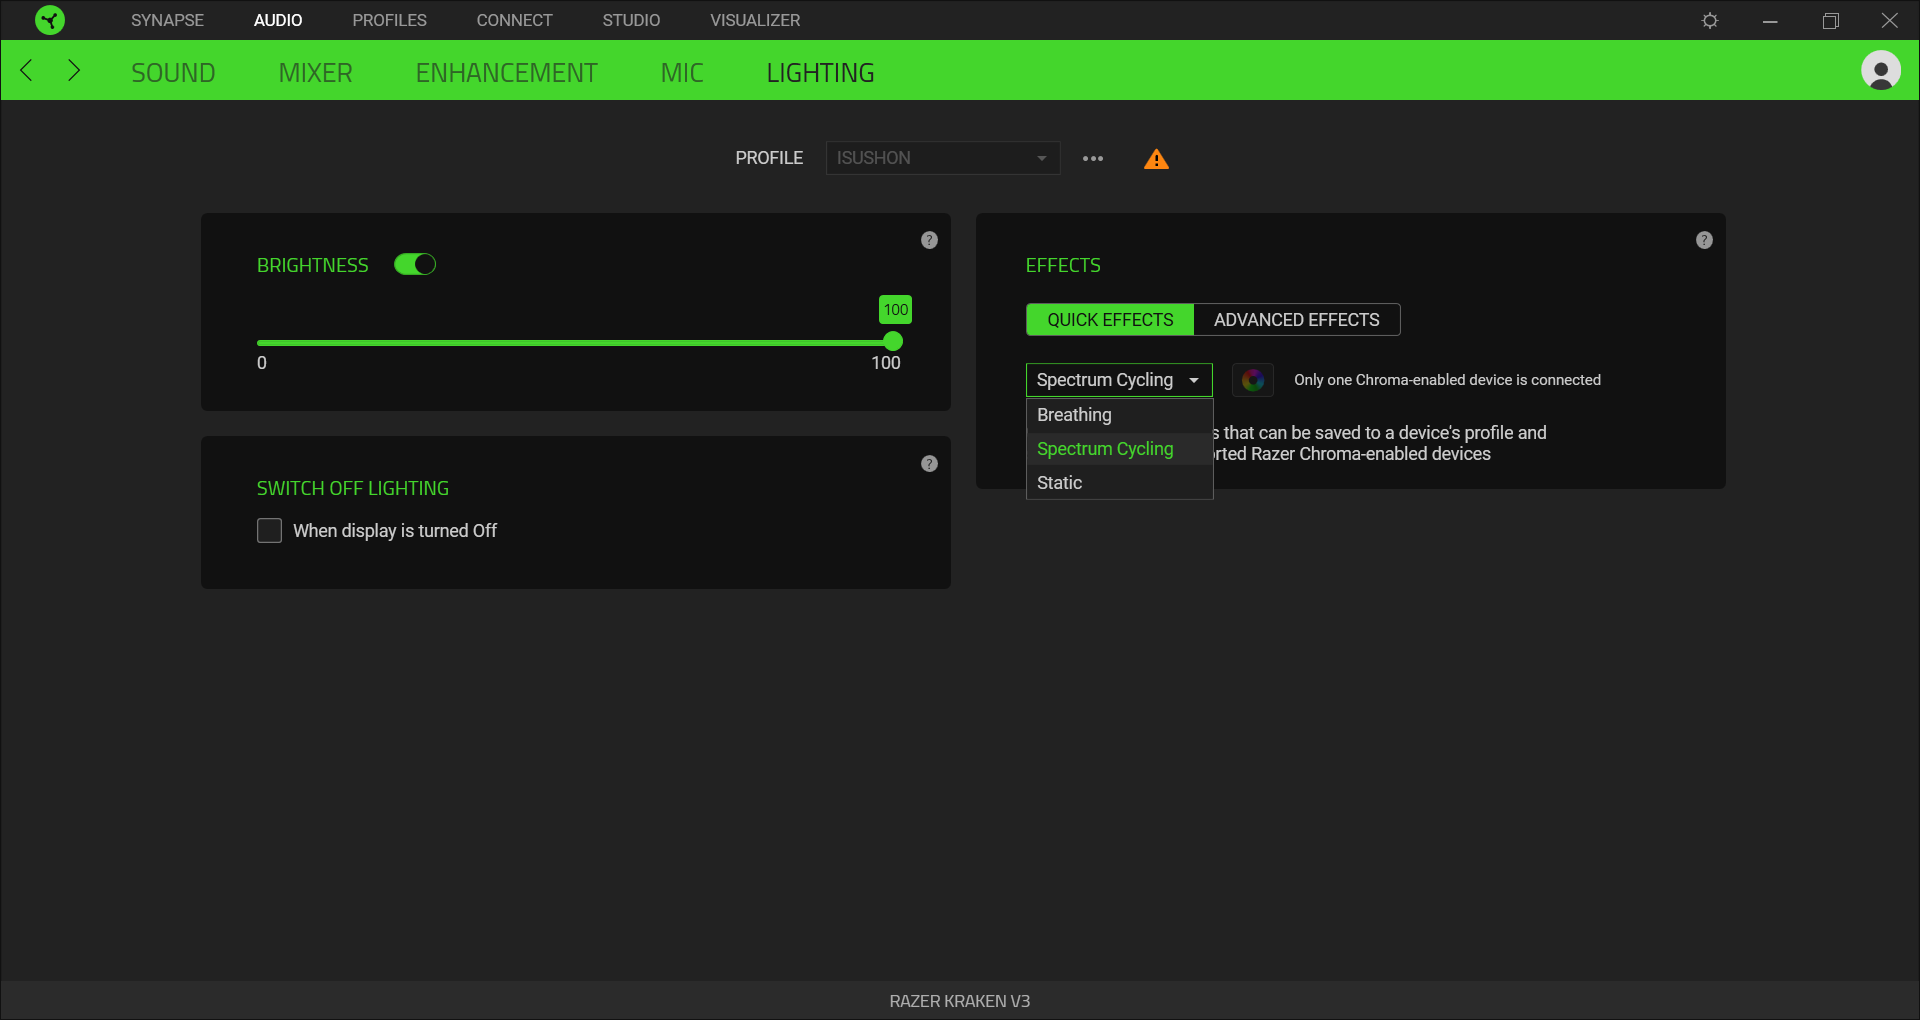
Task: Open the Visualizer top menu
Action: coord(755,20)
